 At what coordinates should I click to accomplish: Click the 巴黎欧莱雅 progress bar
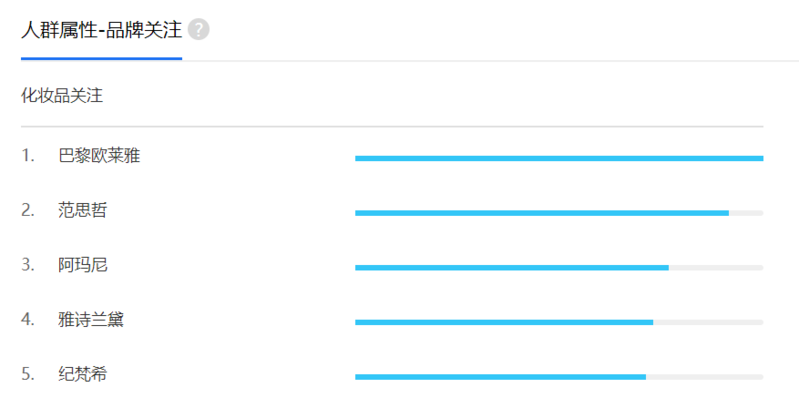[559, 159]
